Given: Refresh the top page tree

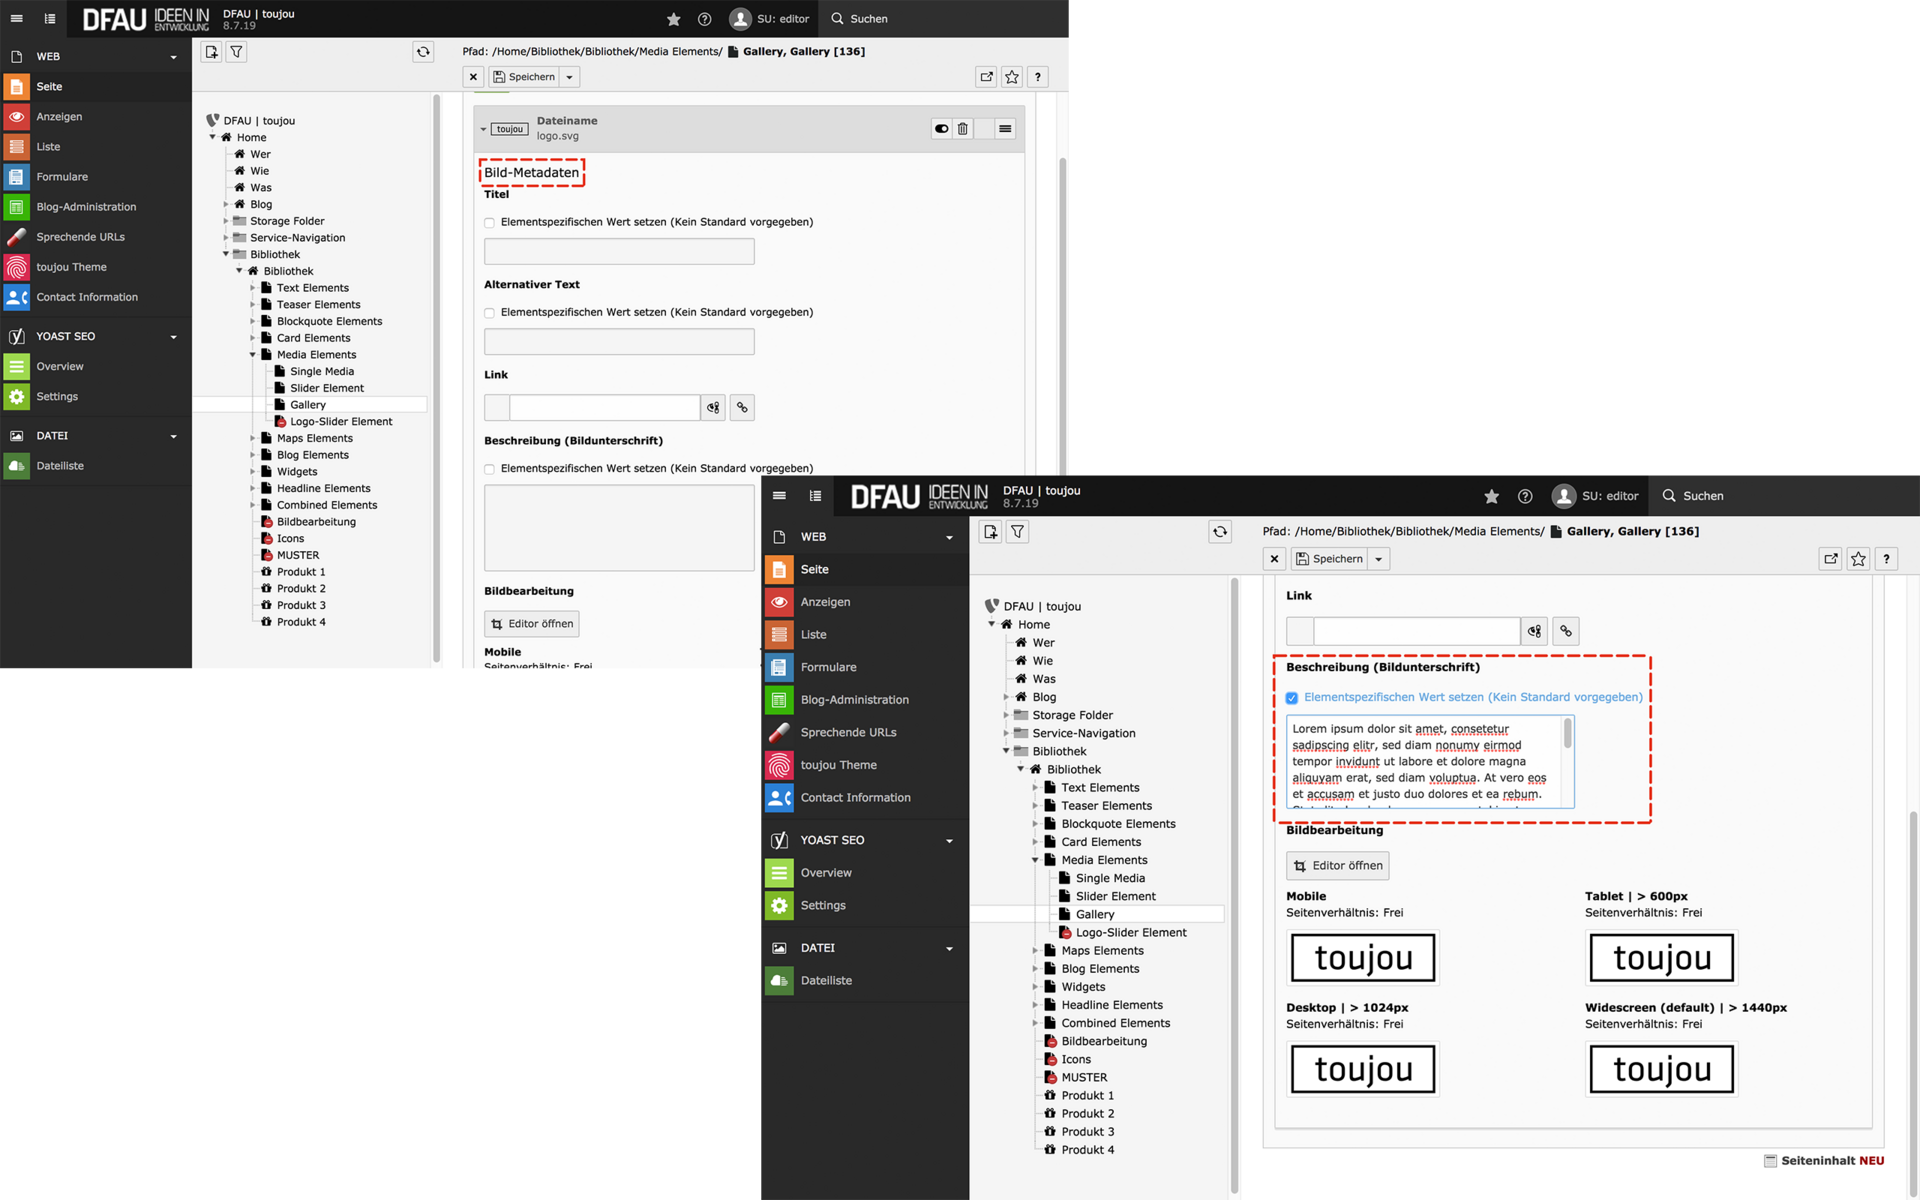Looking at the screenshot, I should tap(423, 52).
